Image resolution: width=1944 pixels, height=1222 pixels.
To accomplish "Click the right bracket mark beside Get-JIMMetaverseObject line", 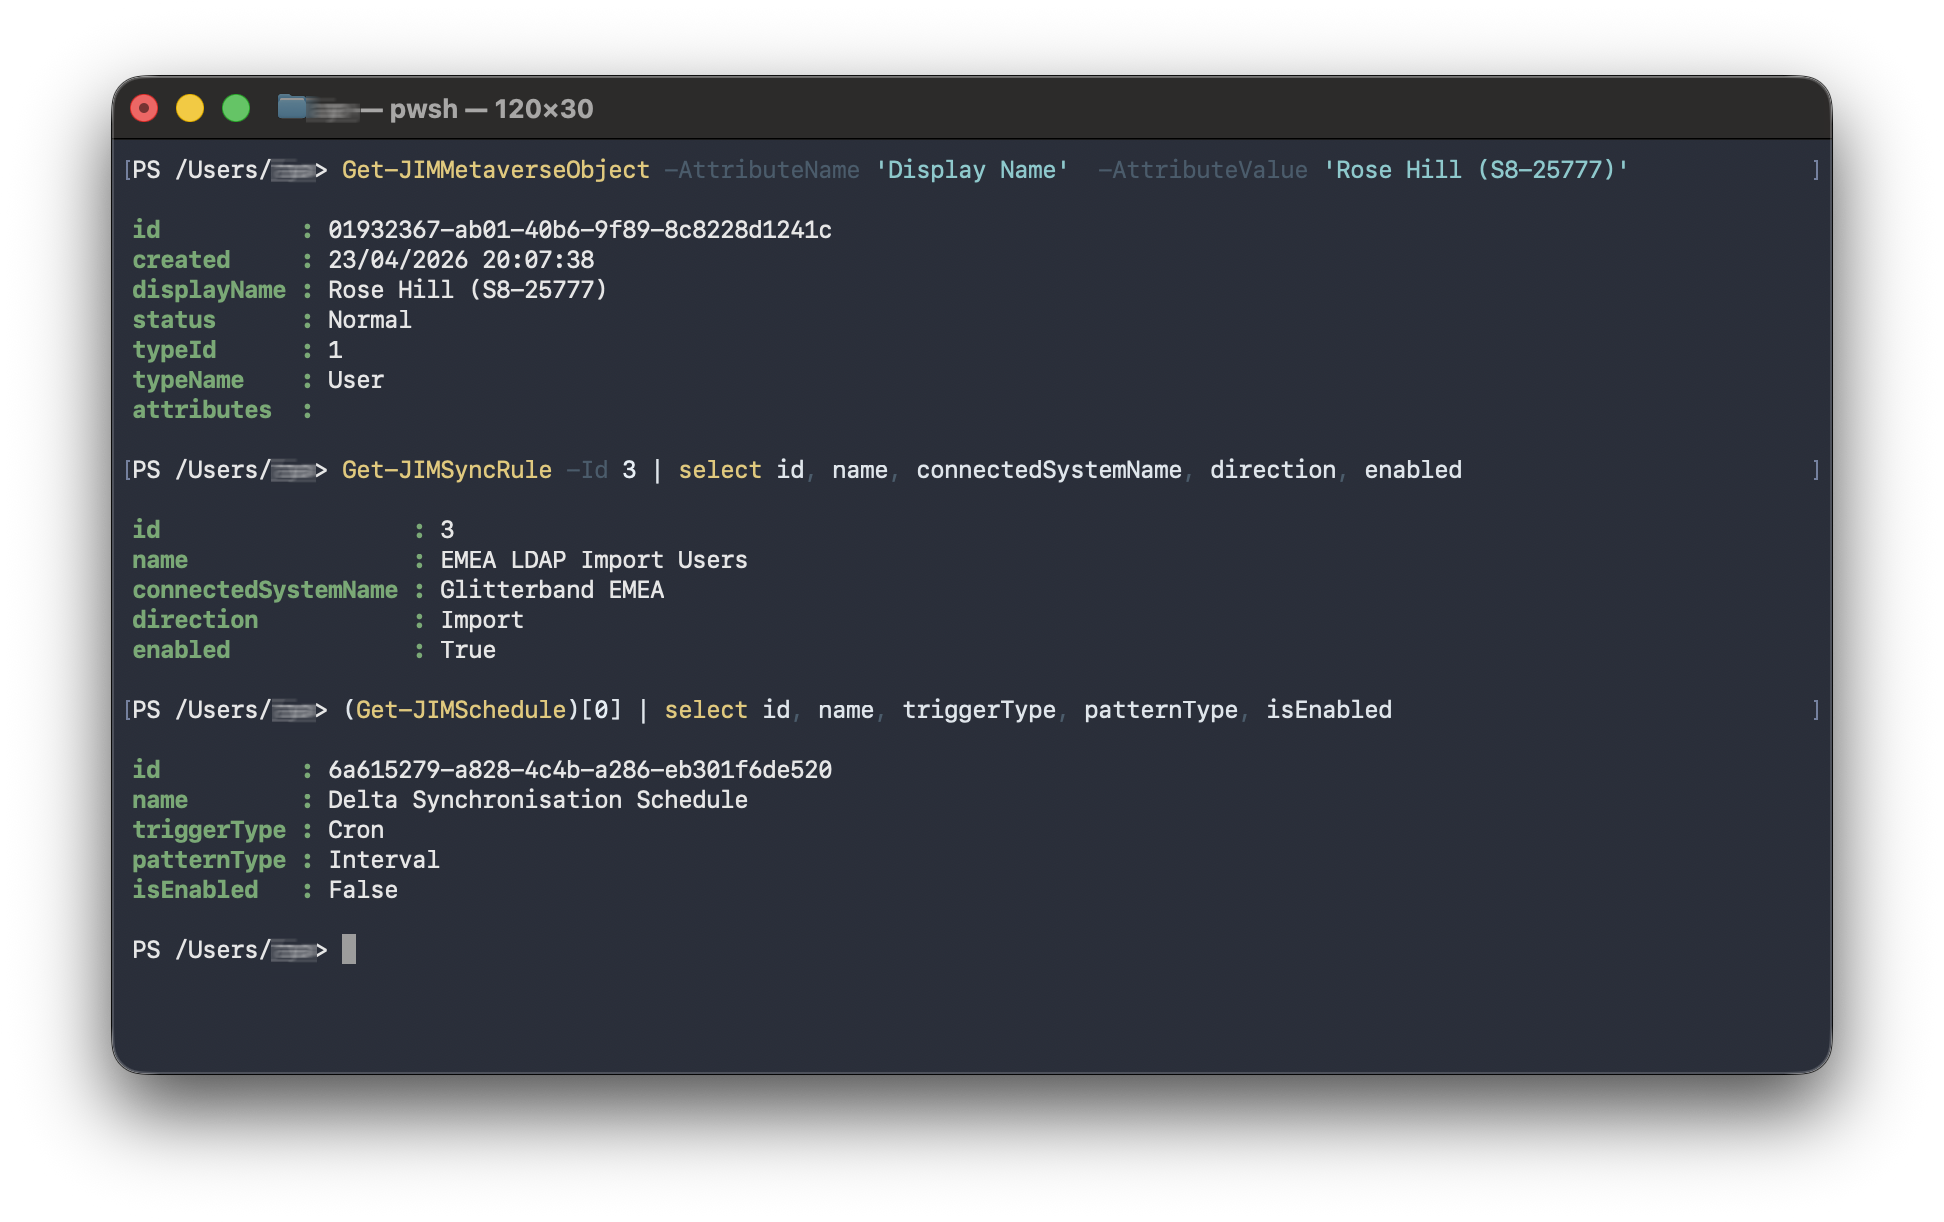I will click(x=1815, y=170).
